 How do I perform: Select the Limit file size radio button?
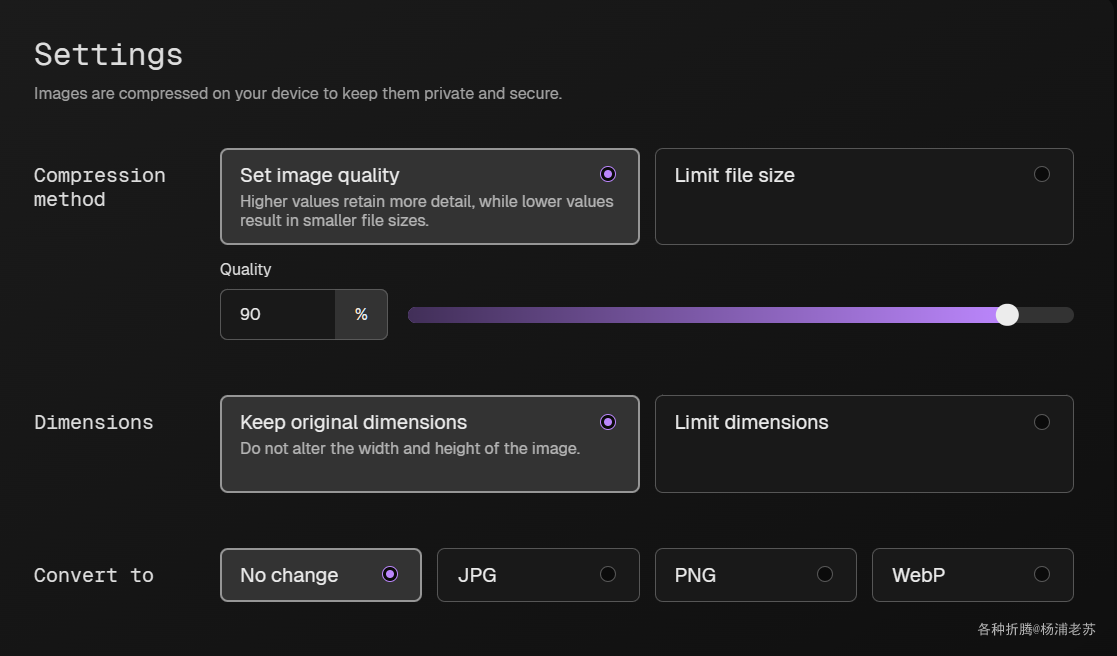click(x=1041, y=174)
